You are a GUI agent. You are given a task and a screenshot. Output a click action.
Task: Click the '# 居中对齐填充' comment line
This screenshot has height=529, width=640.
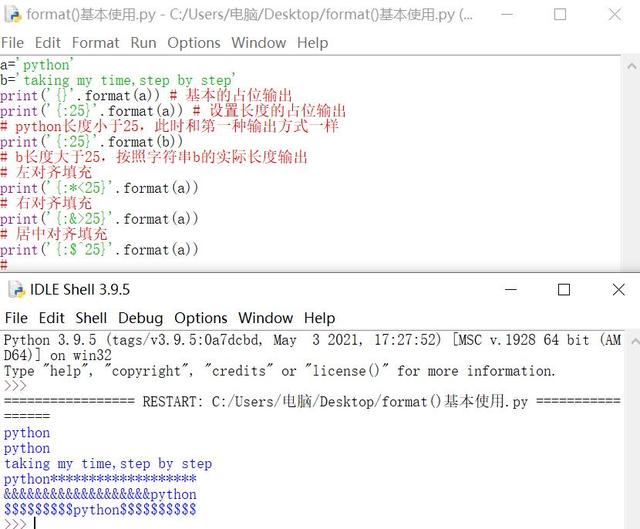53,234
